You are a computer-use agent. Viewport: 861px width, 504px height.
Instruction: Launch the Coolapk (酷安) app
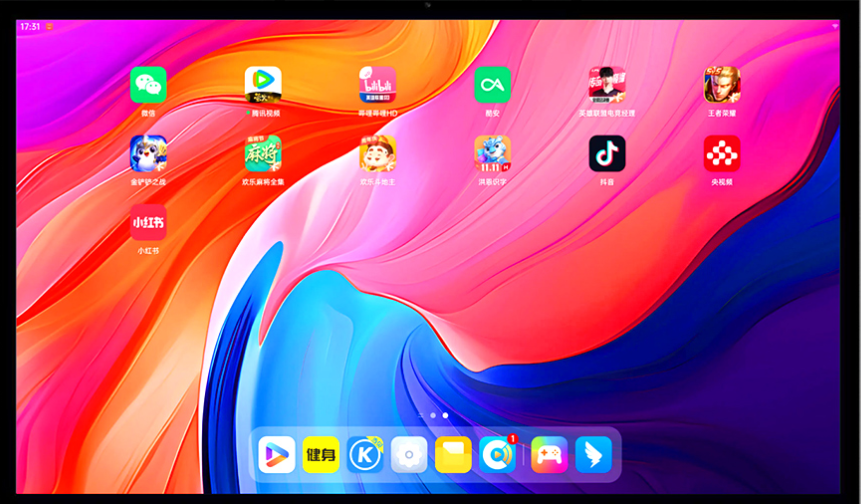[492, 86]
